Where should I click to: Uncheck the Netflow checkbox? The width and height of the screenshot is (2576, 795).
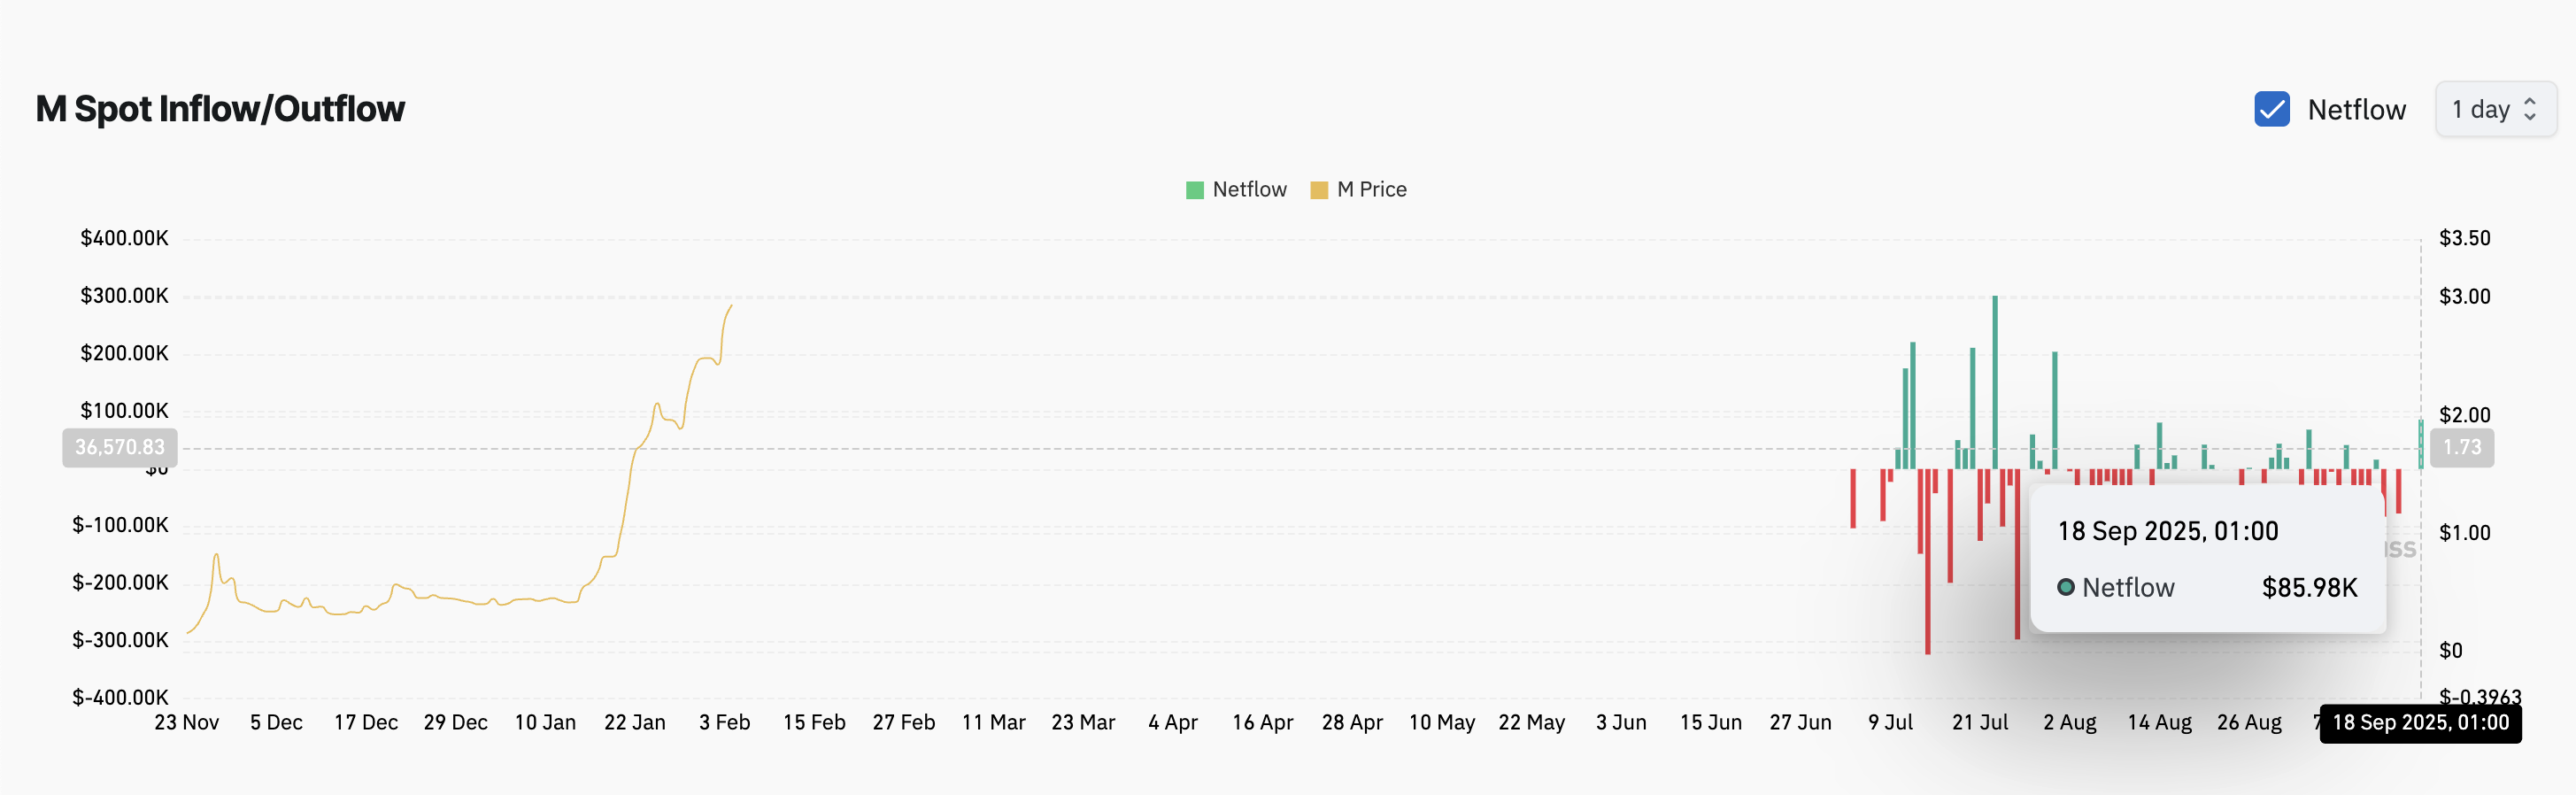tap(2271, 109)
